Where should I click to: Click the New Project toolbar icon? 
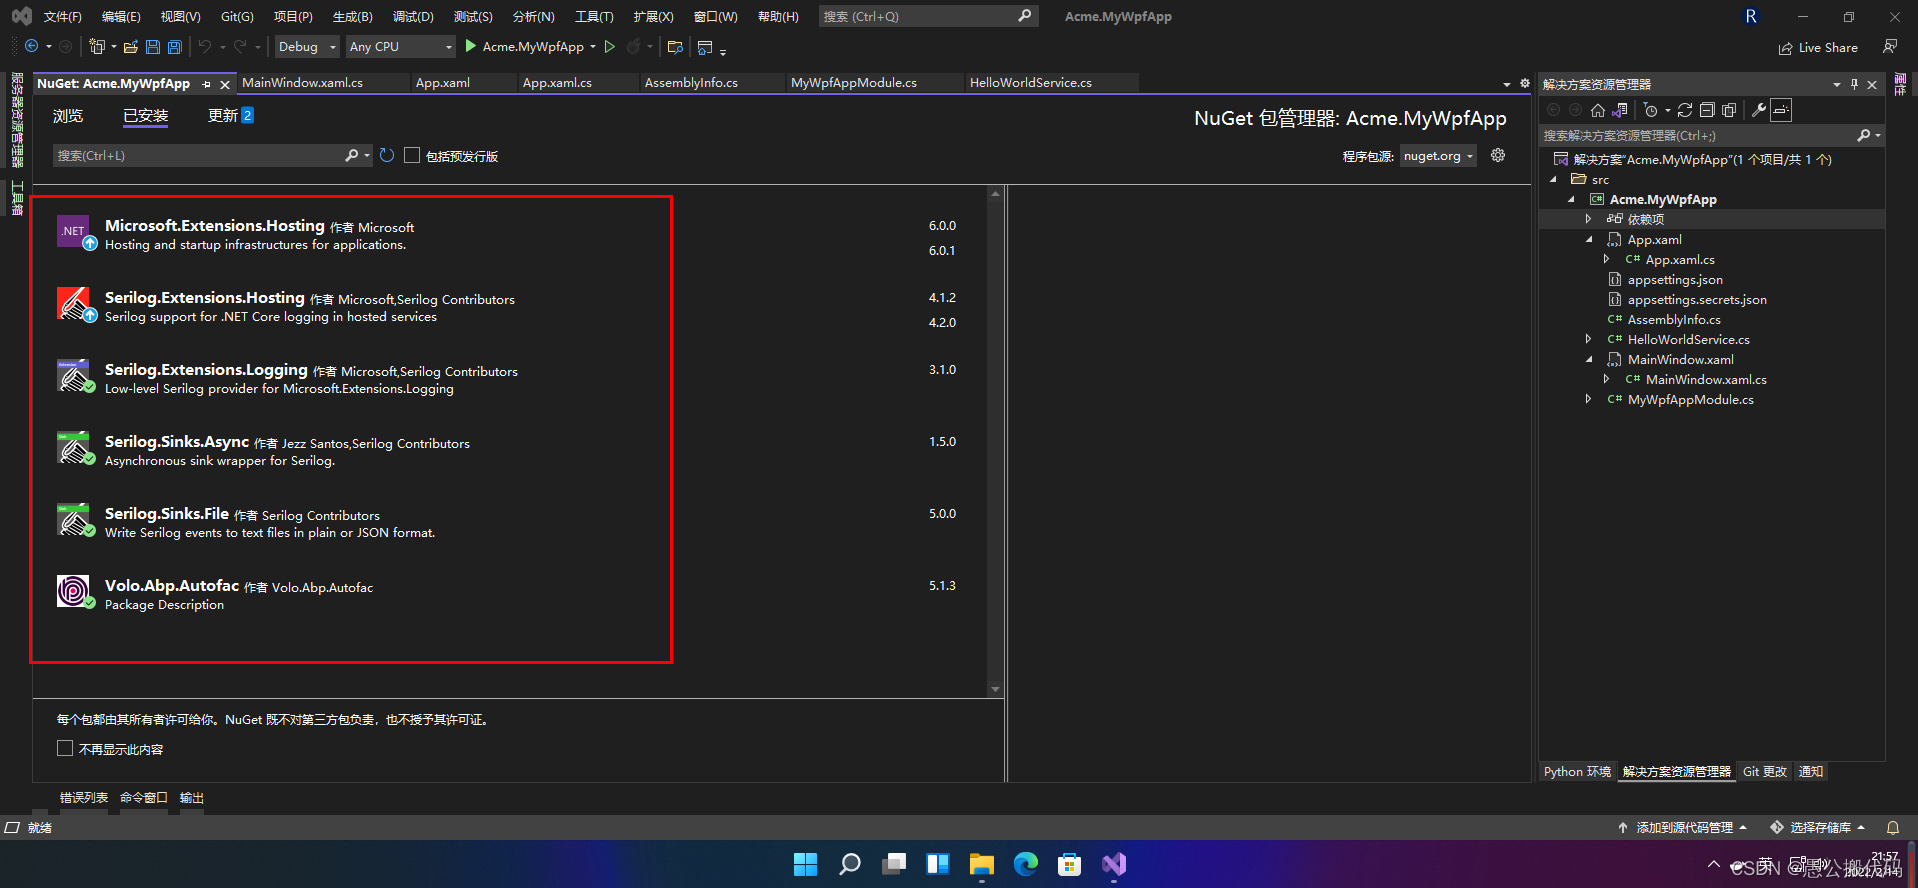[x=97, y=46]
